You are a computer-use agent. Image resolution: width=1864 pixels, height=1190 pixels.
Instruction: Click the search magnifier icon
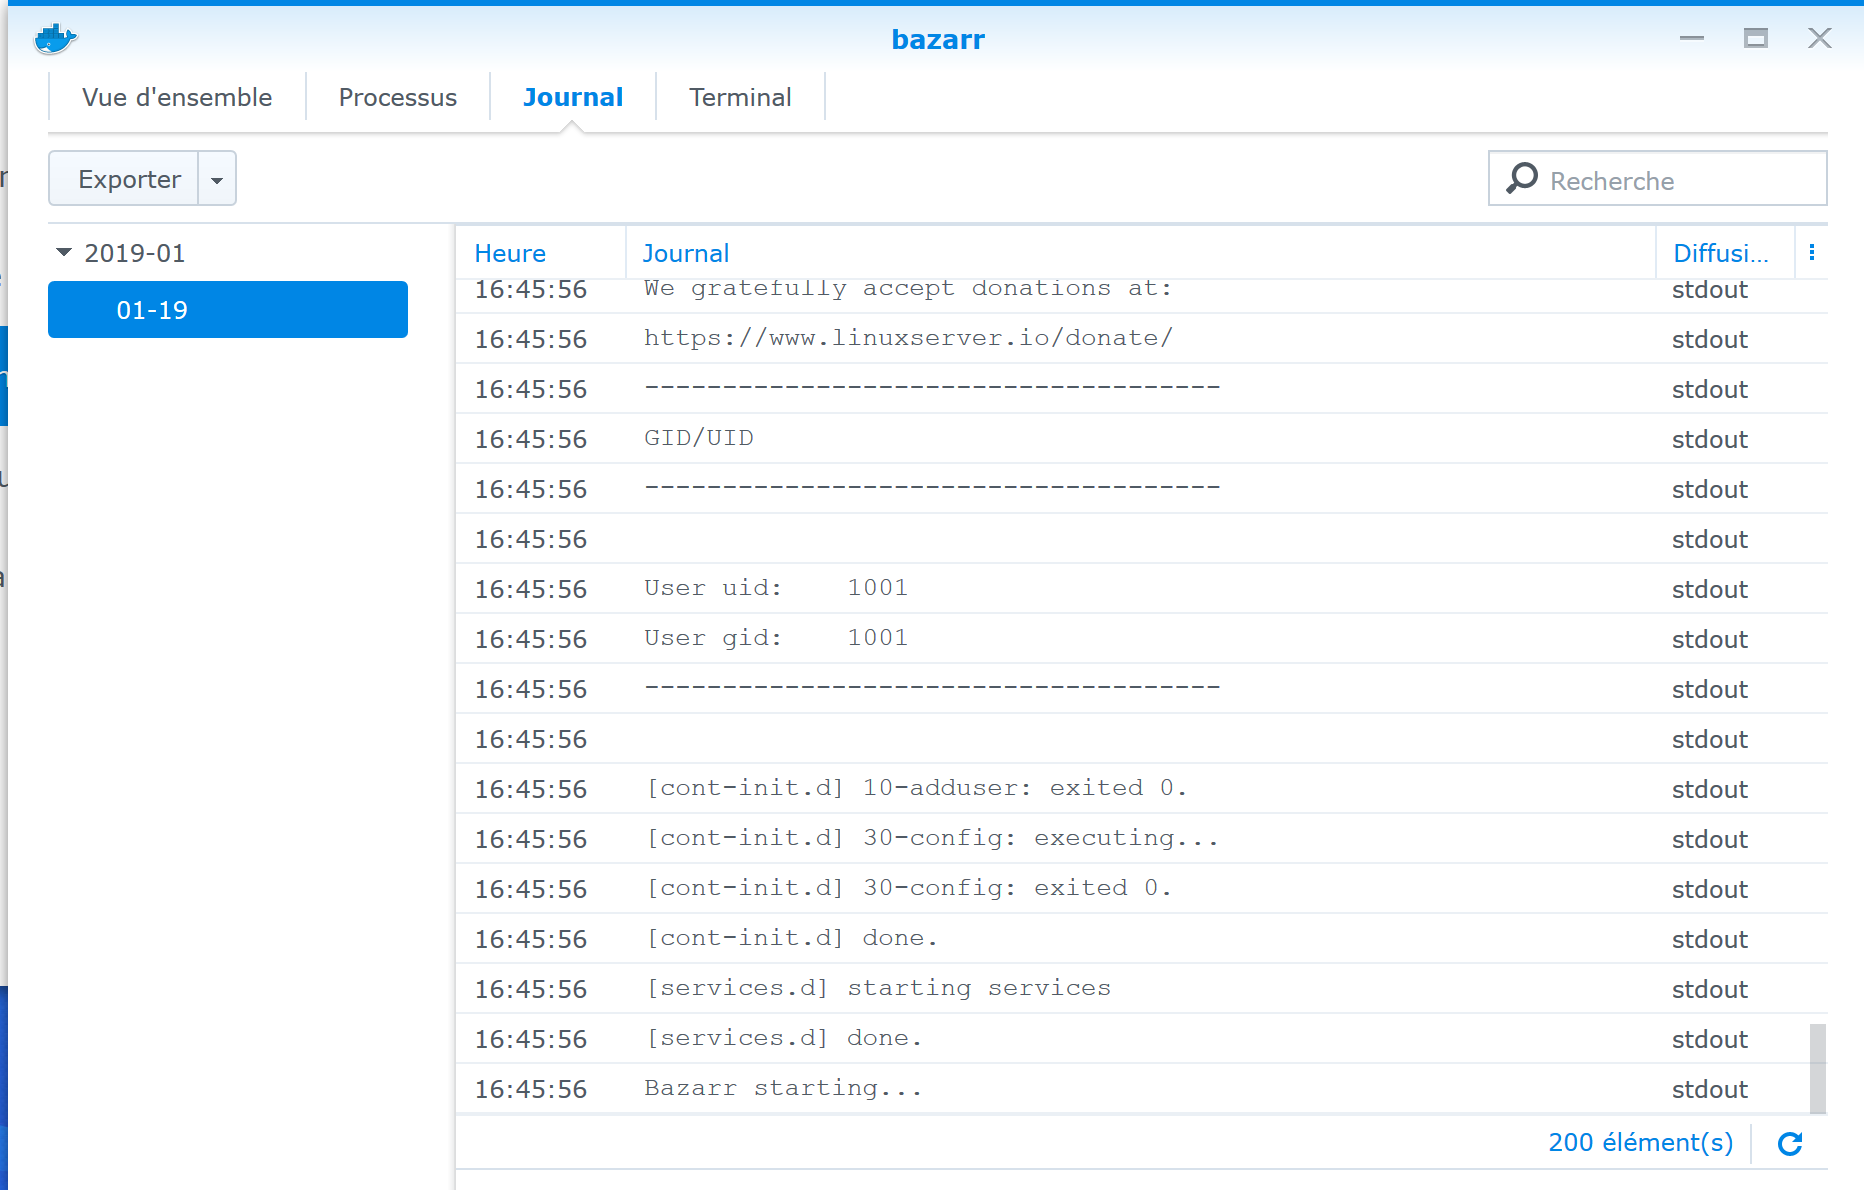pos(1520,178)
